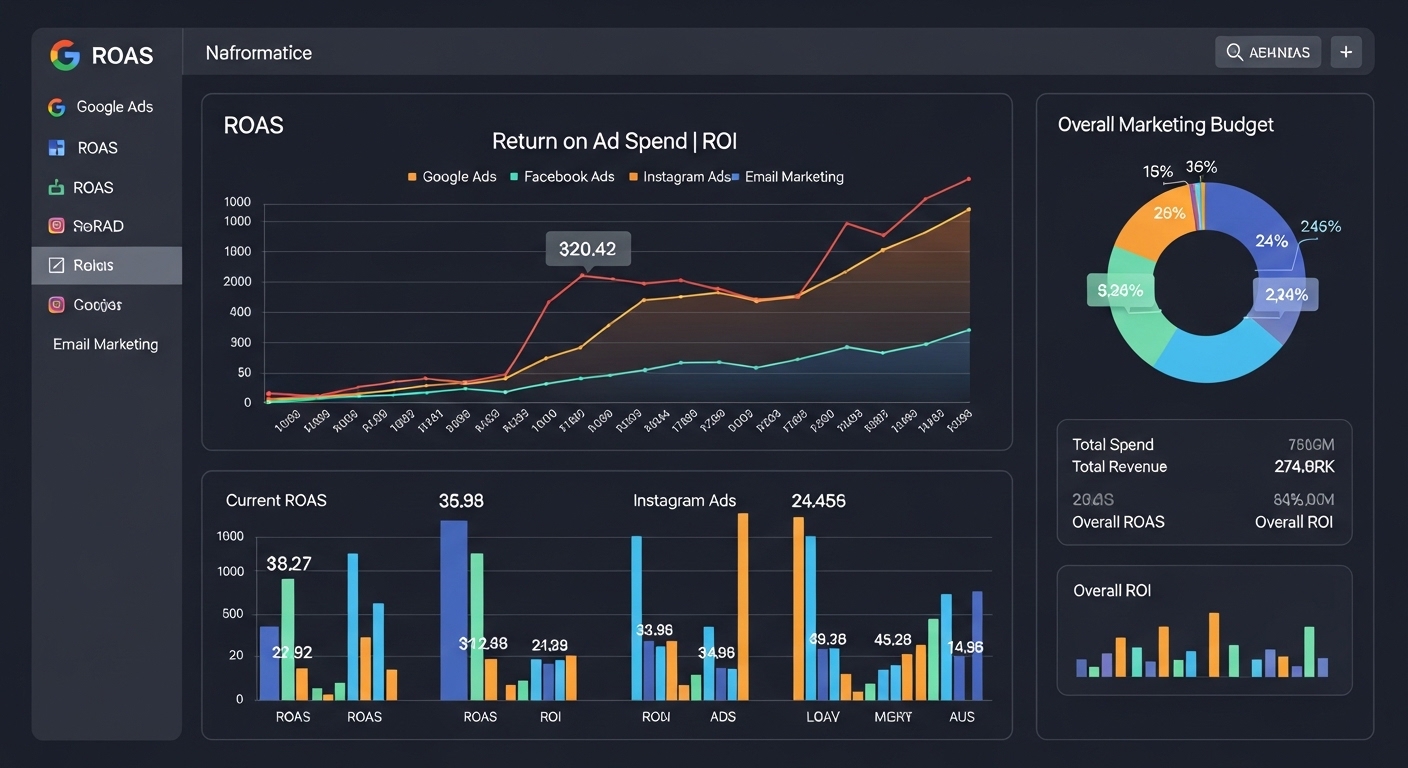Click the AUS axis label under the bars
Image resolution: width=1408 pixels, height=768 pixels.
[x=962, y=717]
